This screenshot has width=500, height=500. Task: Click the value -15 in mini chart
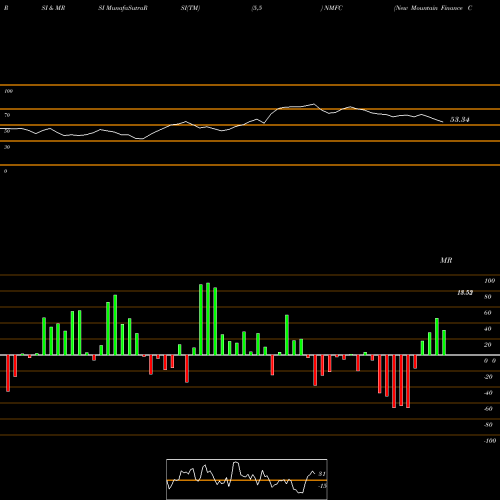pos(322,486)
